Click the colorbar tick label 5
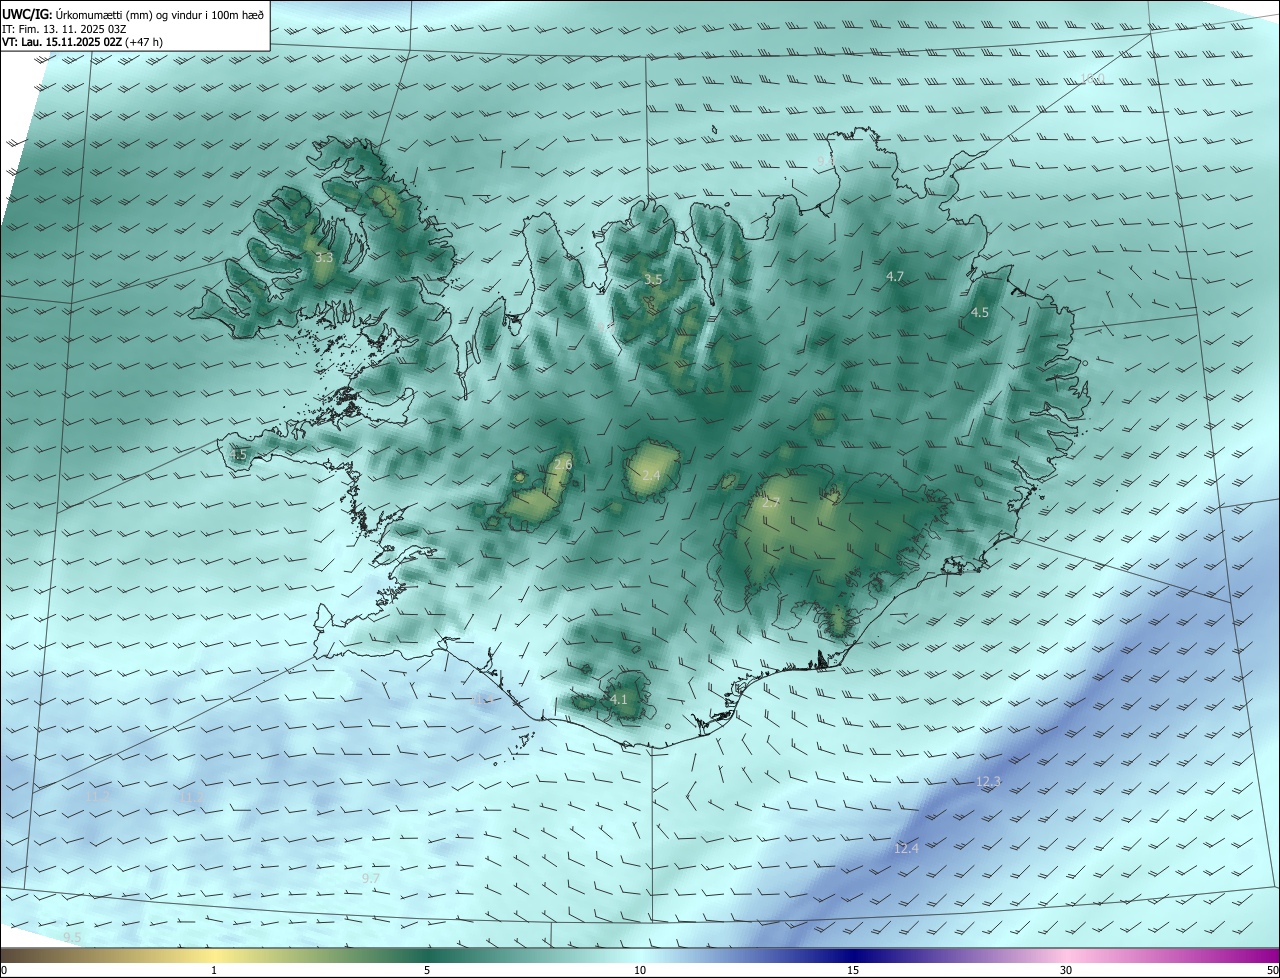Viewport: 1280px width, 978px height. 427,970
